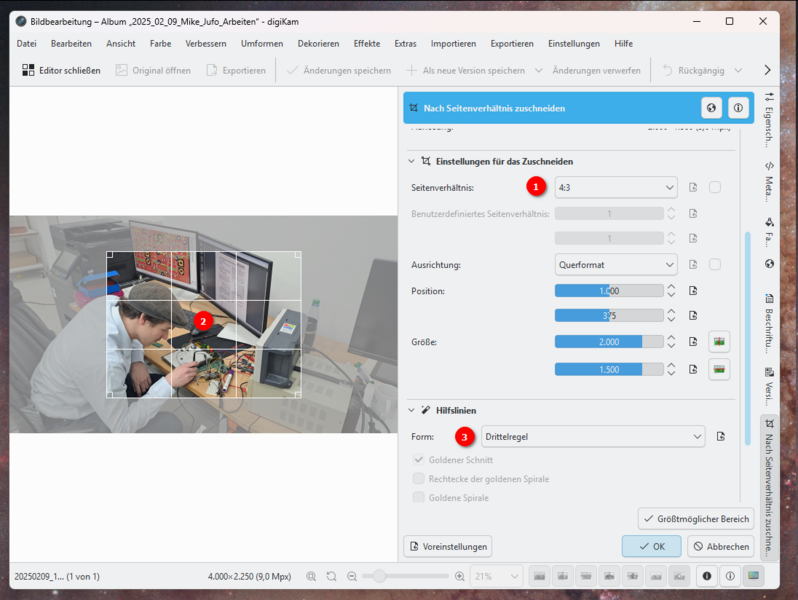Open the Metadaten sidebar tab
The image size is (798, 600).
[769, 182]
